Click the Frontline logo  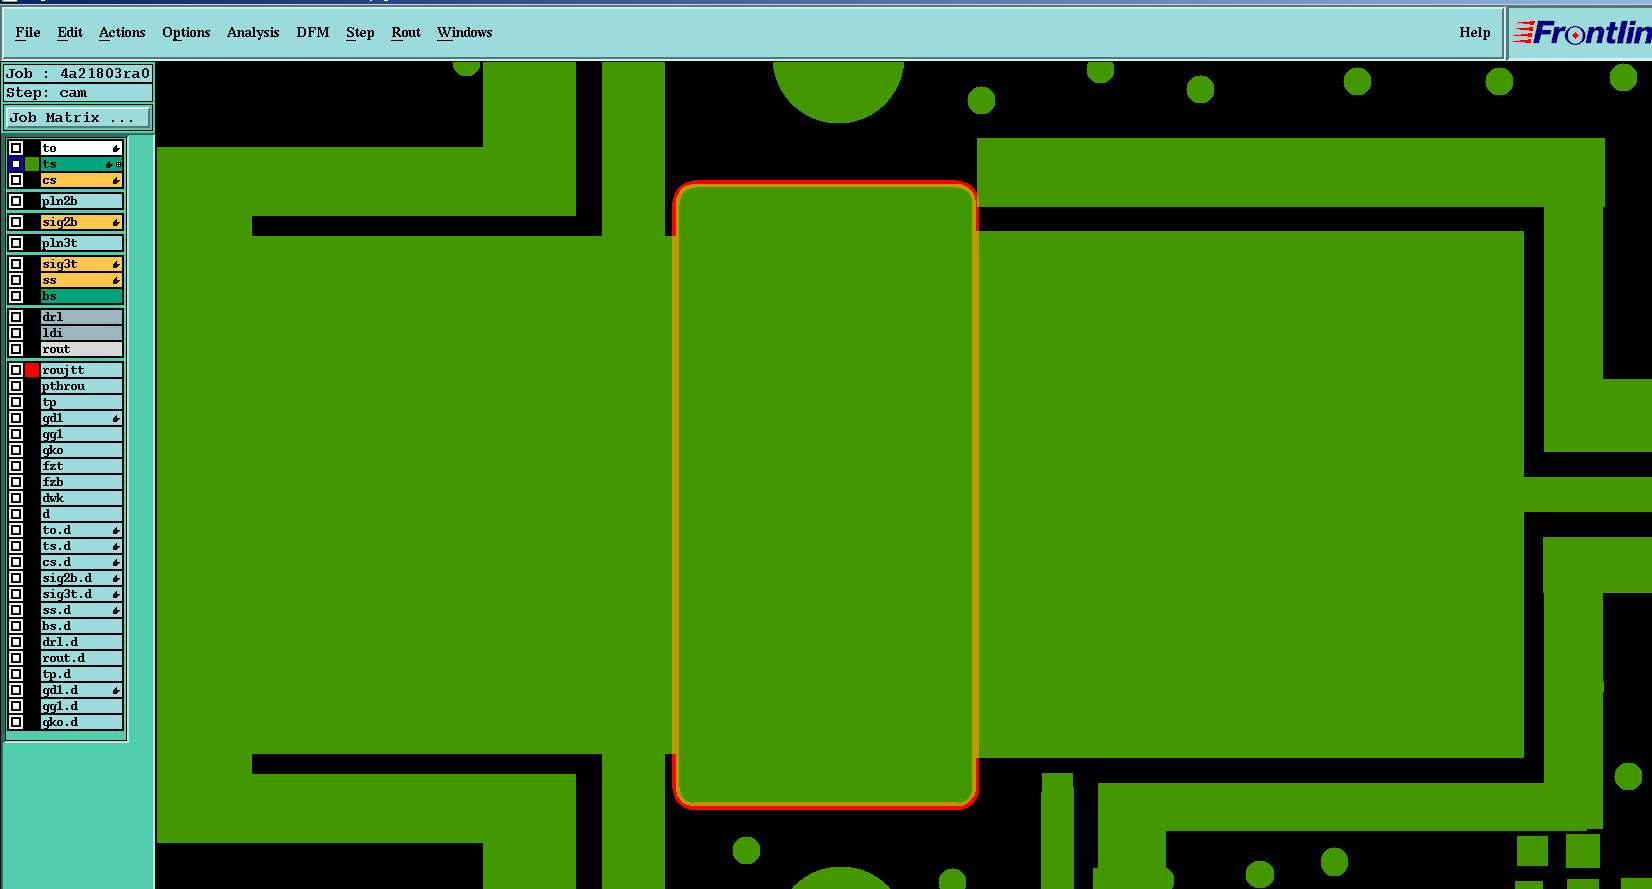point(1581,33)
